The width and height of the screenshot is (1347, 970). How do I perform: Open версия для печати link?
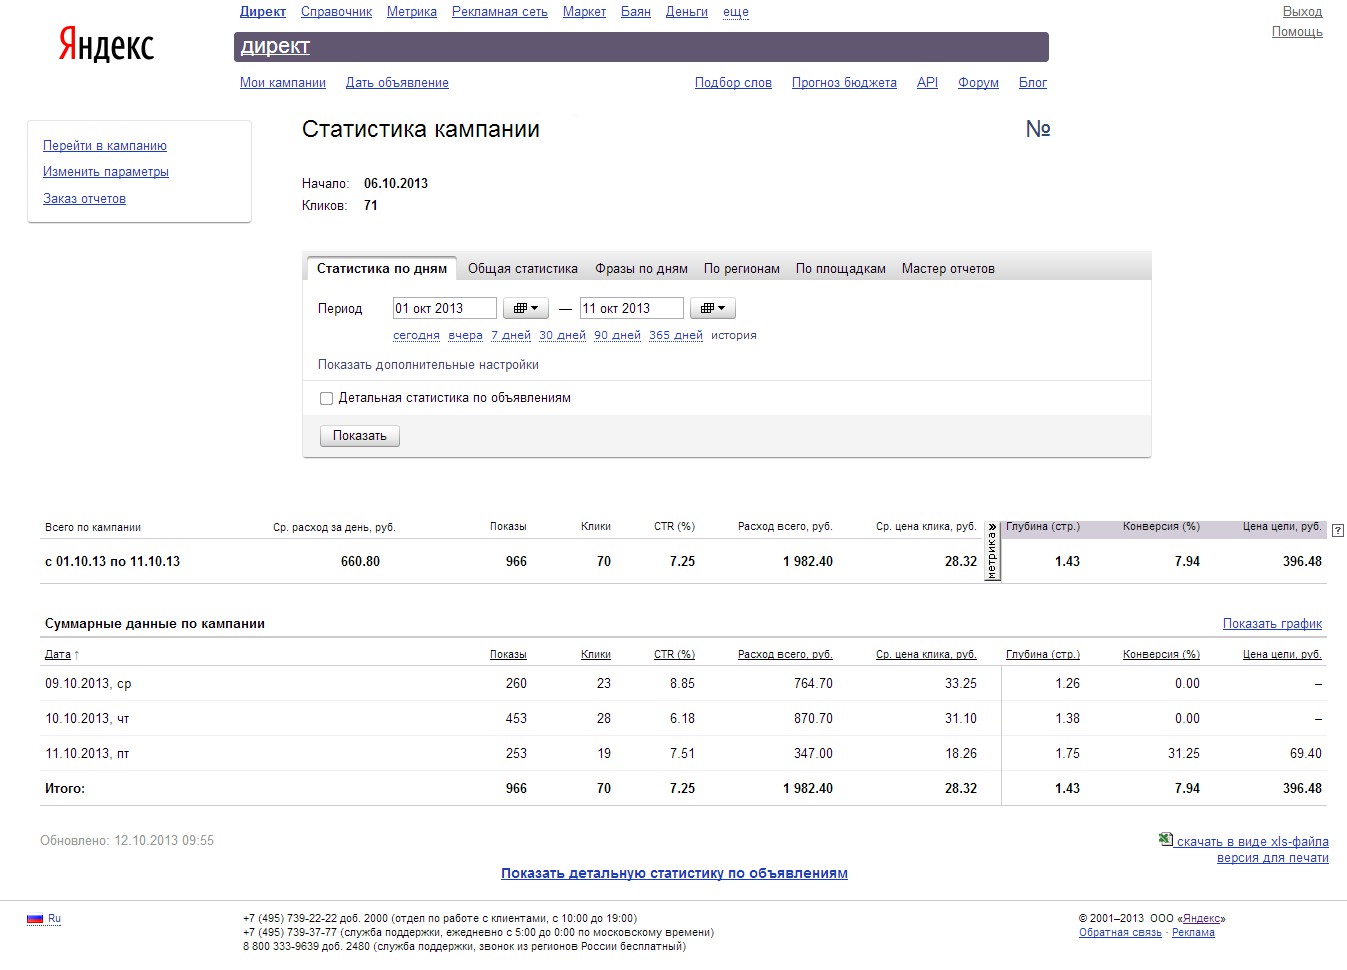pyautogui.click(x=1273, y=858)
